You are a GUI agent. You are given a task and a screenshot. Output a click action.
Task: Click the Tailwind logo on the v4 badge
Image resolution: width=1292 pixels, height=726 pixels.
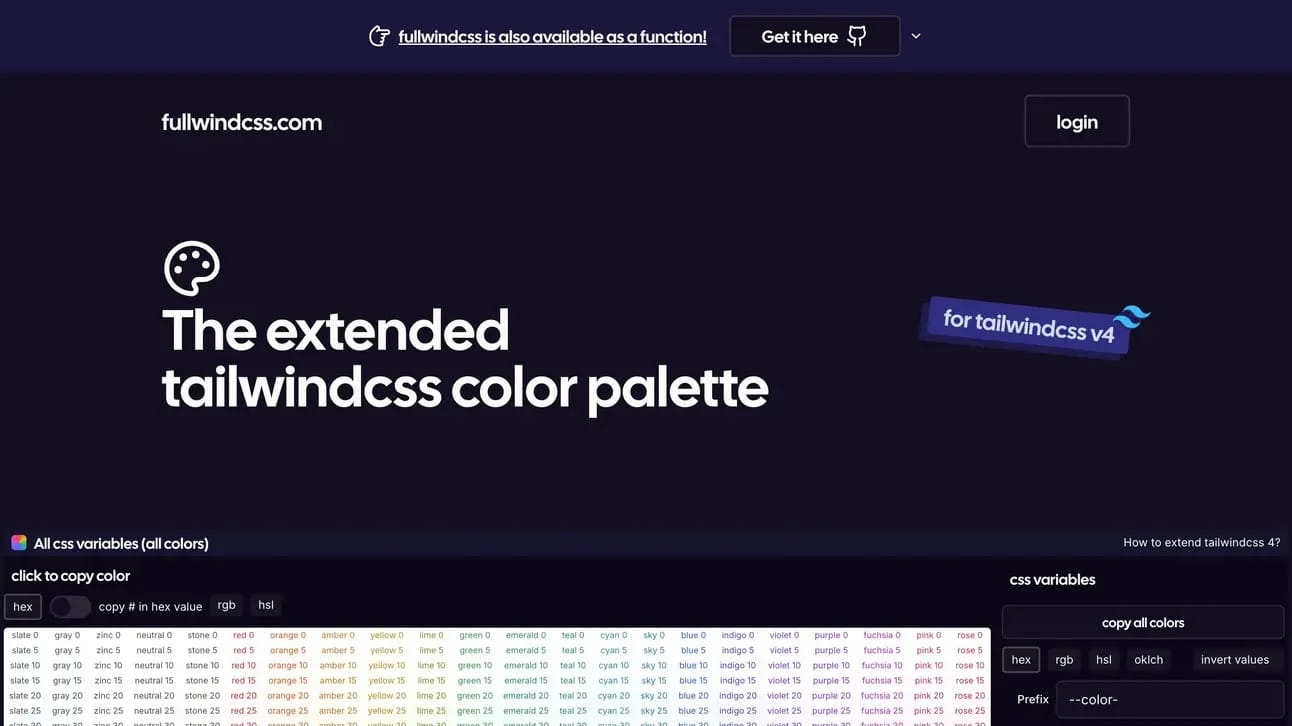point(1133,318)
